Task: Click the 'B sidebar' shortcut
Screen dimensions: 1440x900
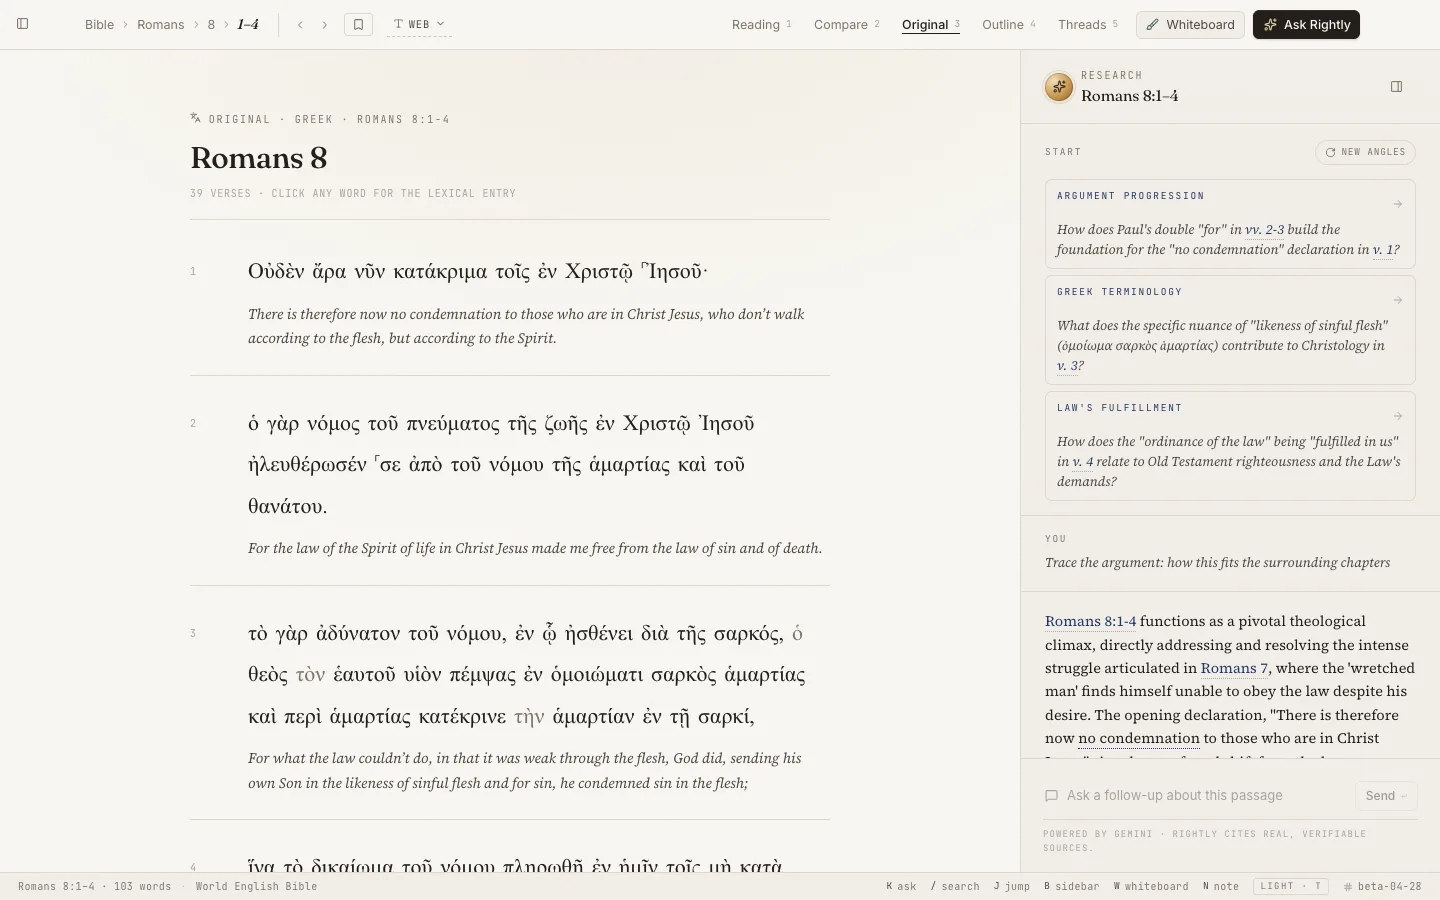Action: click(1071, 886)
